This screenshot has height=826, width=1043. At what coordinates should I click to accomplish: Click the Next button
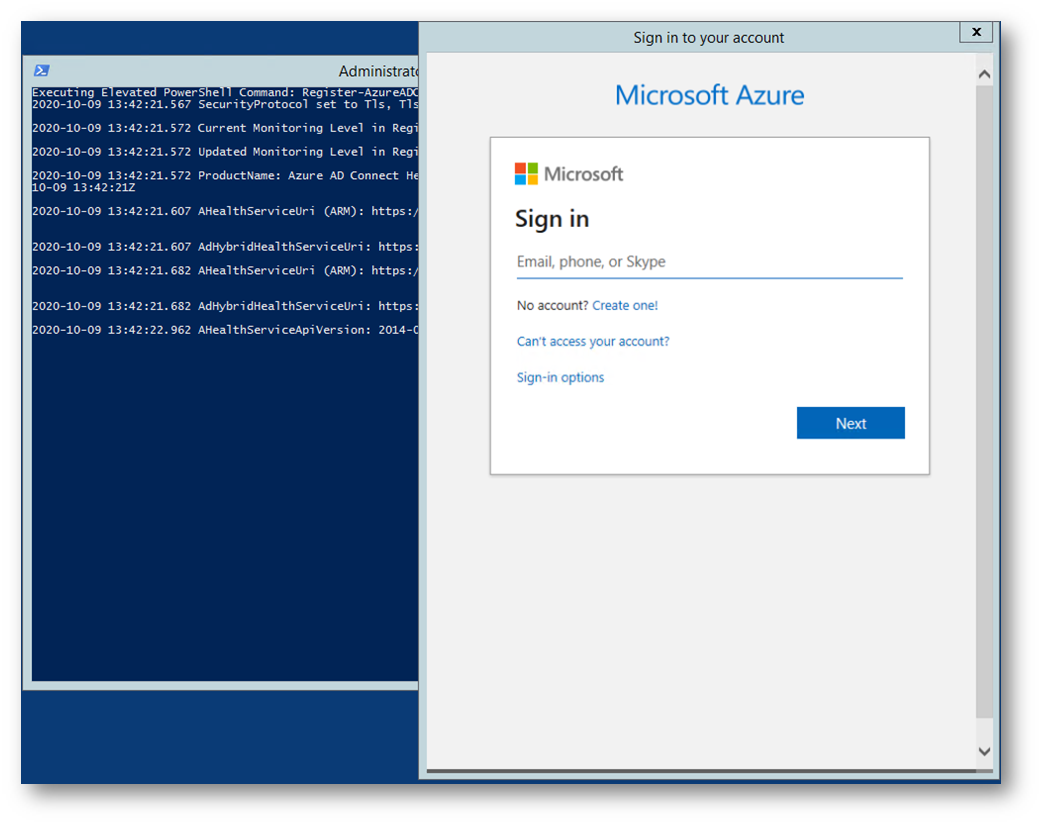click(850, 423)
